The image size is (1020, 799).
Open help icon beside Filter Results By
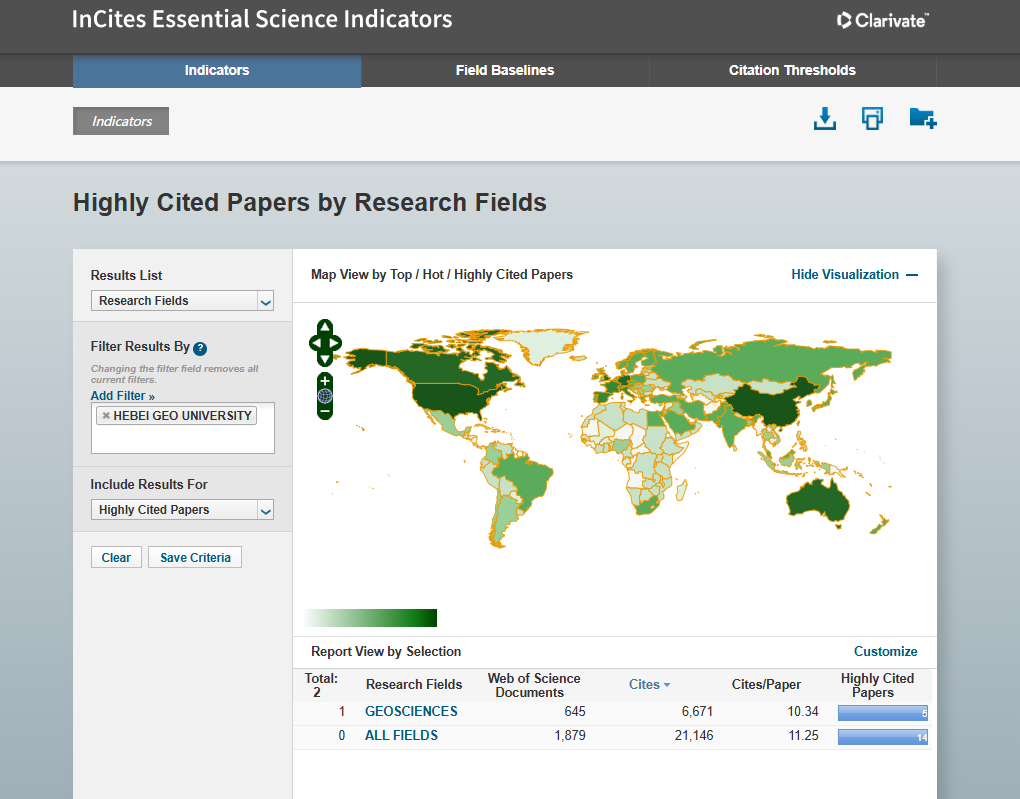(x=200, y=348)
